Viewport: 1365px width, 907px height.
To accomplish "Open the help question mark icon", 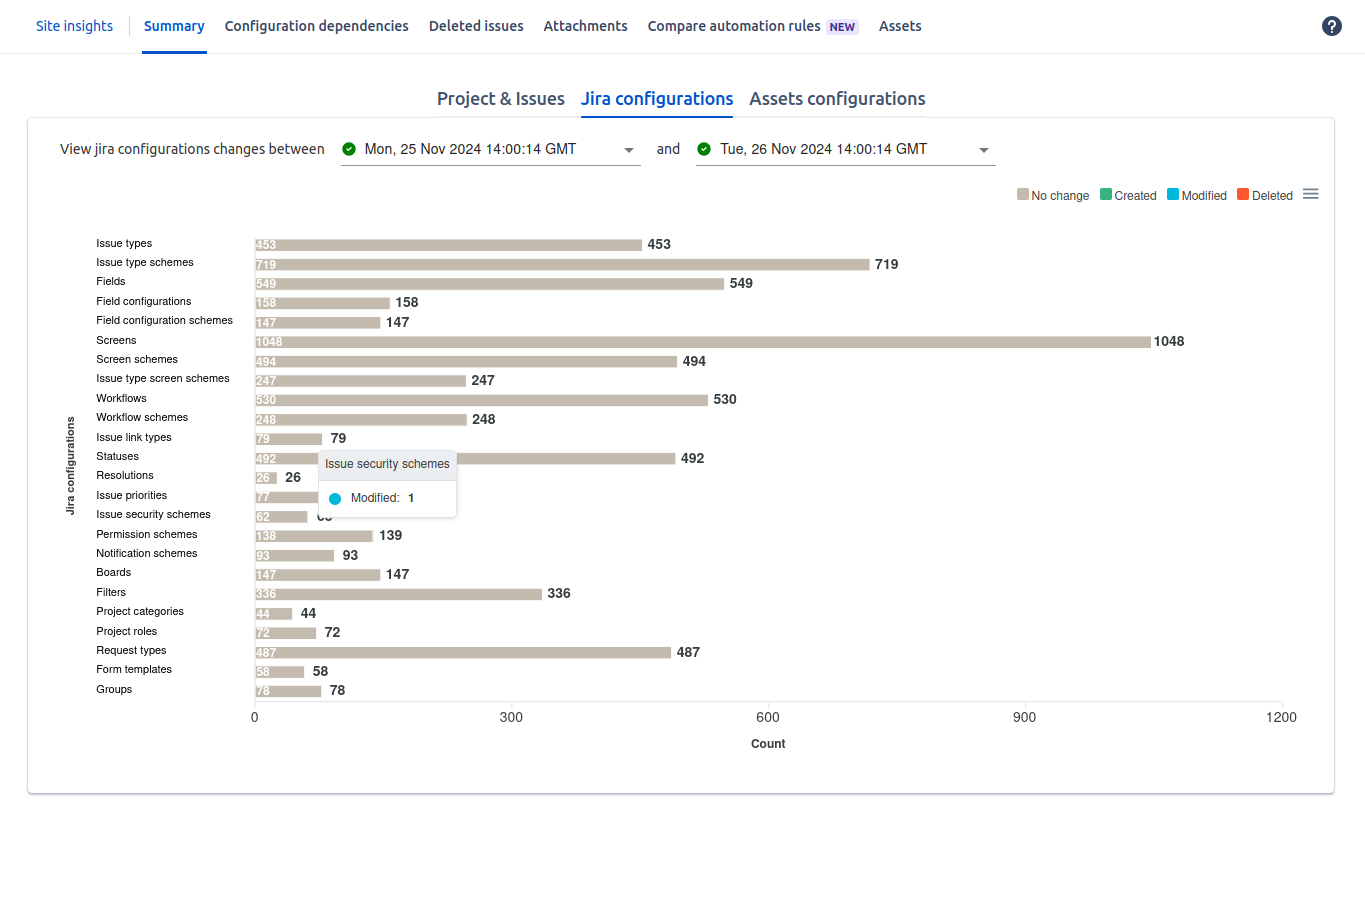I will 1331,26.
